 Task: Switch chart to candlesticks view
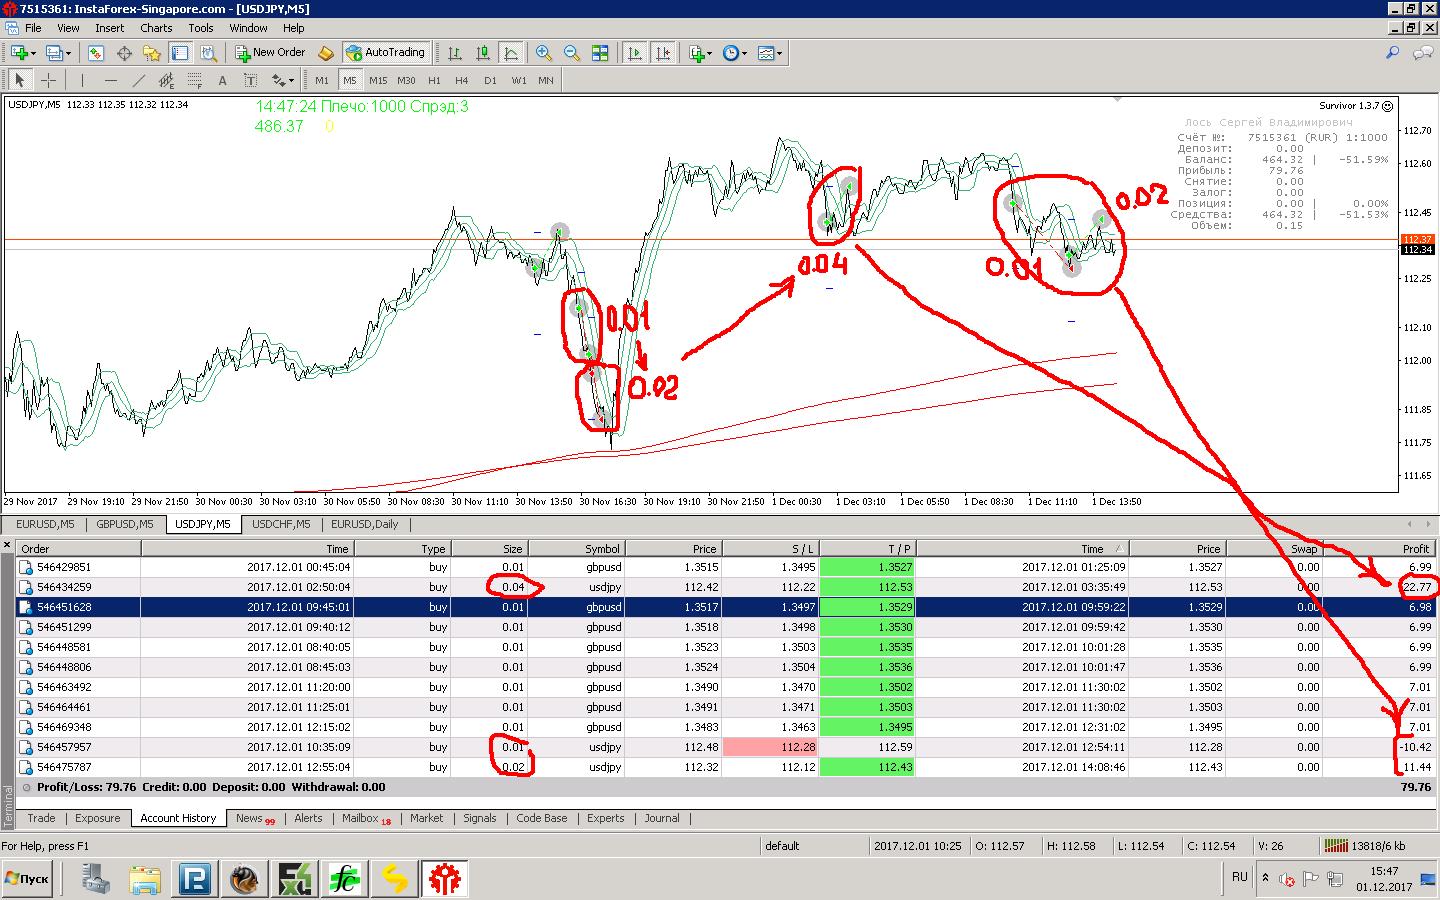483,53
